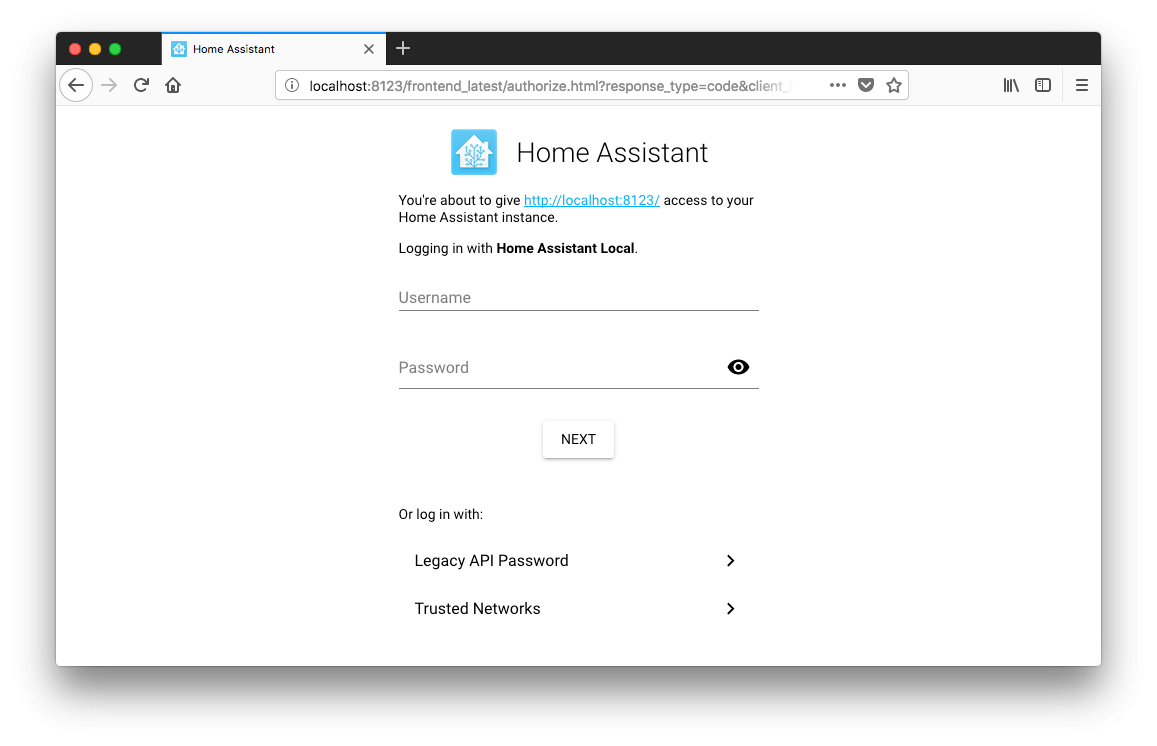Open the Firefox hamburger menu
The image size is (1157, 746).
(x=1082, y=86)
